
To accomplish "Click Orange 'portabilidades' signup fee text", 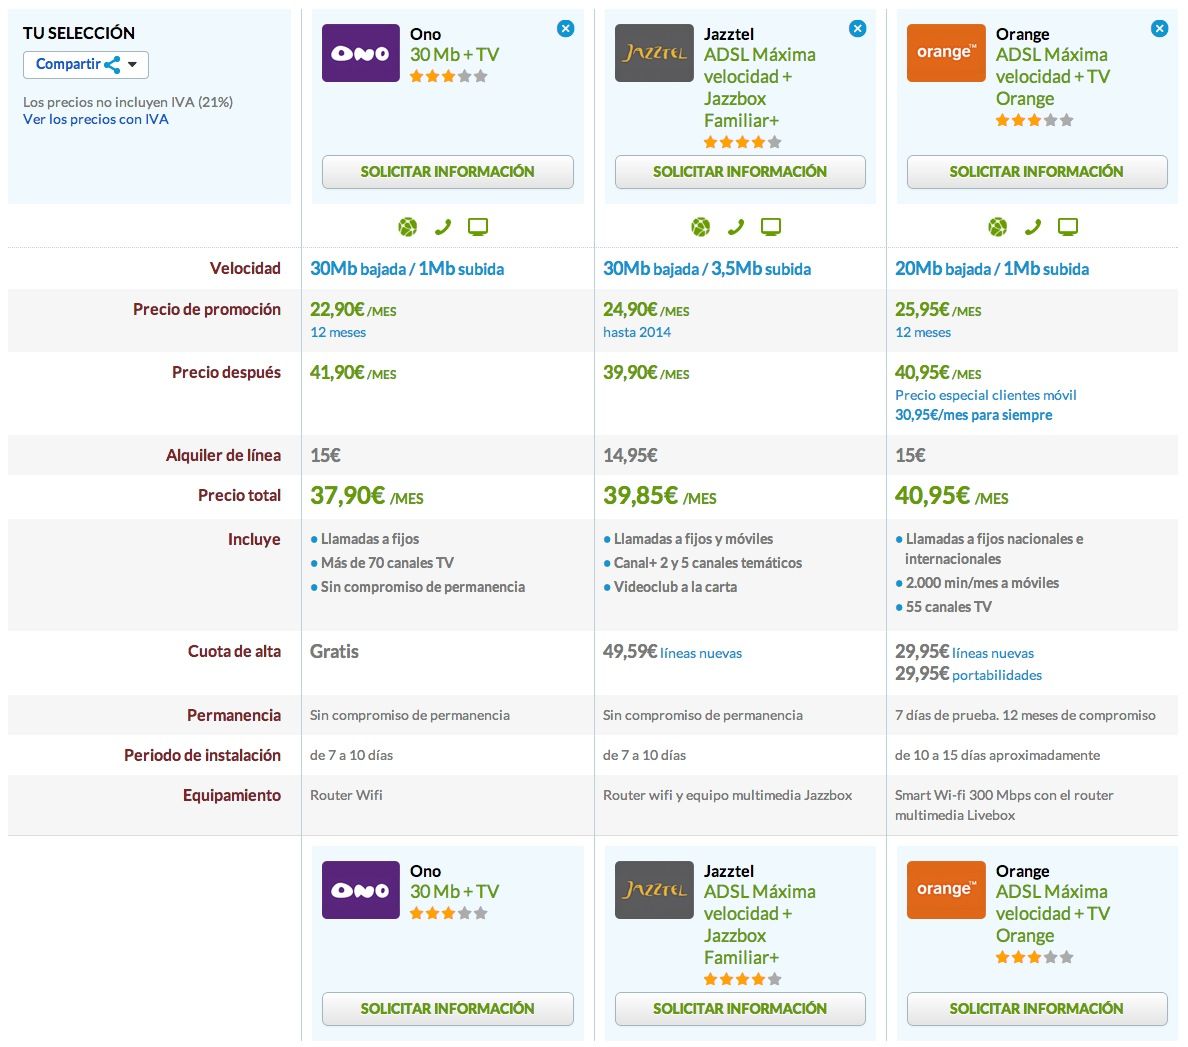I will click(x=997, y=676).
